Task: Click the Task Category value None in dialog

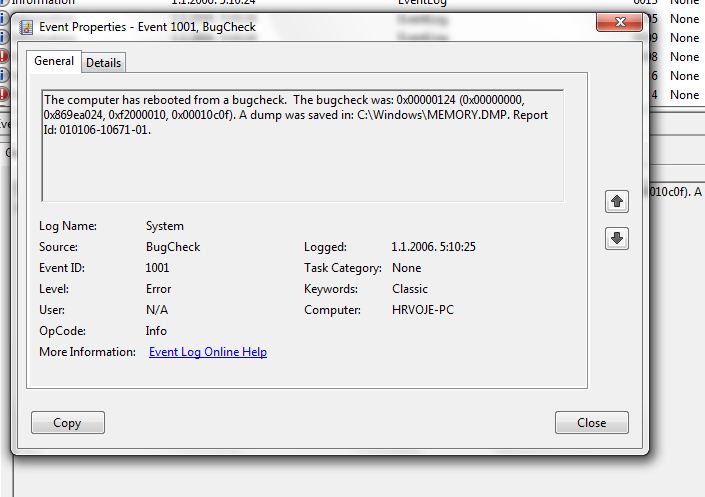Action: (x=406, y=268)
